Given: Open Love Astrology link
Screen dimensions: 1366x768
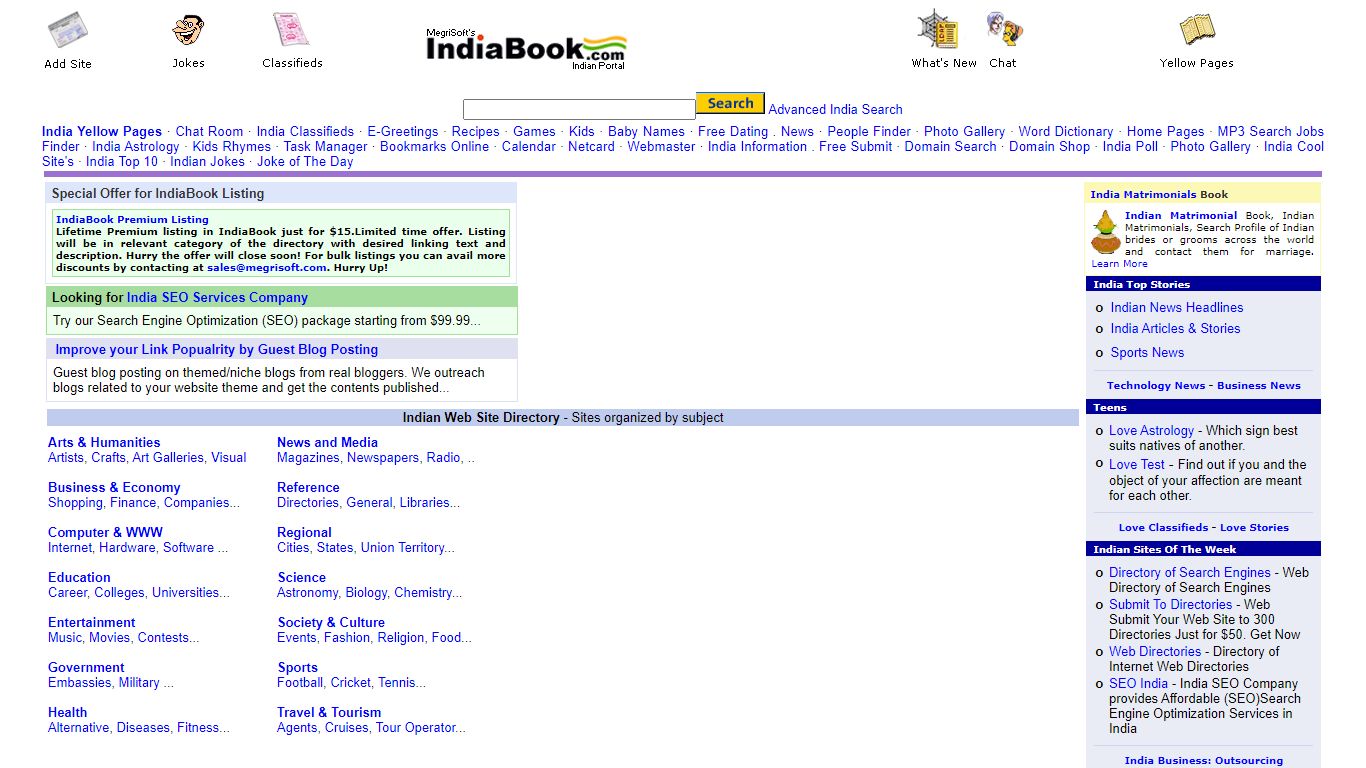Looking at the screenshot, I should pyautogui.click(x=1151, y=430).
